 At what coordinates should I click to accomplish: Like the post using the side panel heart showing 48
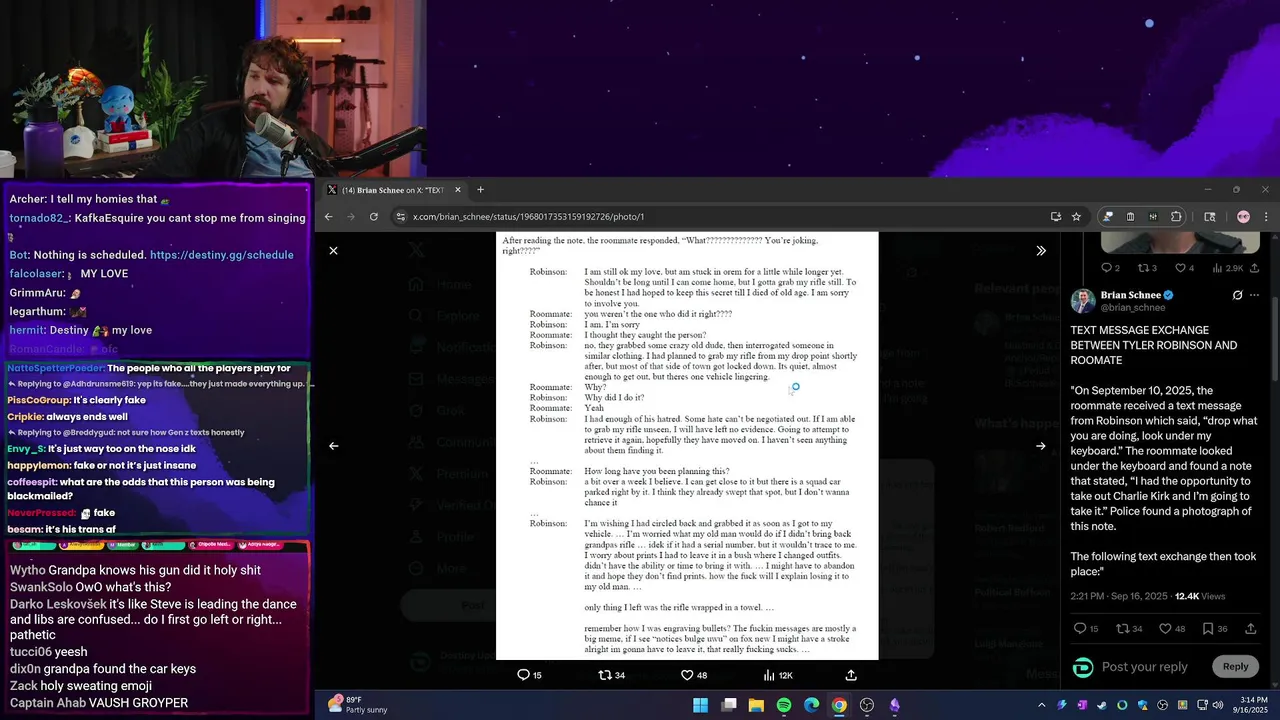[x=1172, y=629]
